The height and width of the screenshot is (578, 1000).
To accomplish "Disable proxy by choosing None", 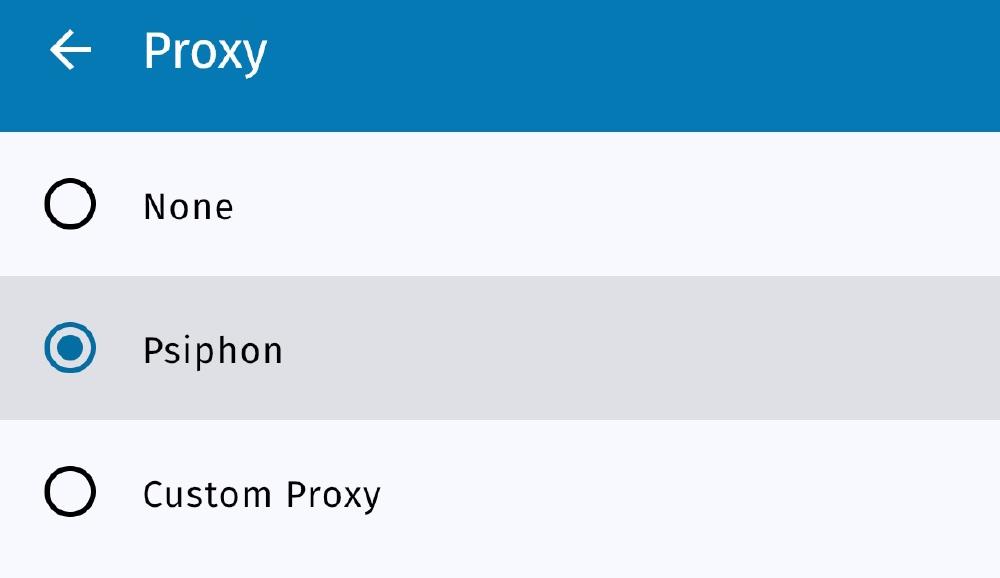I will pyautogui.click(x=70, y=206).
